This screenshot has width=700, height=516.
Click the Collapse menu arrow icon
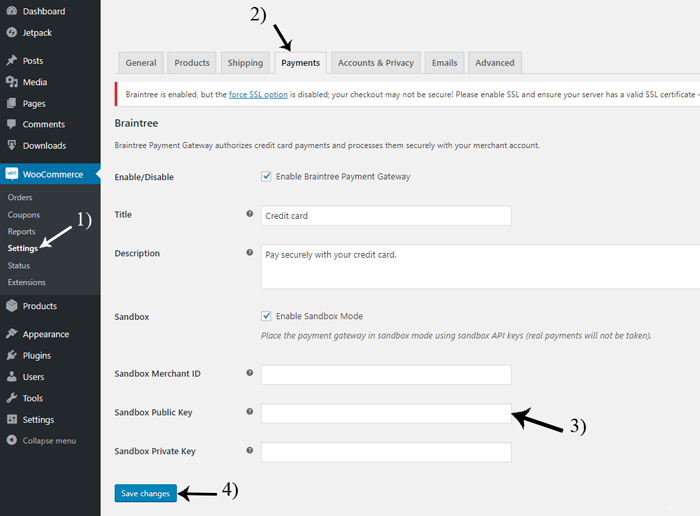click(12, 440)
